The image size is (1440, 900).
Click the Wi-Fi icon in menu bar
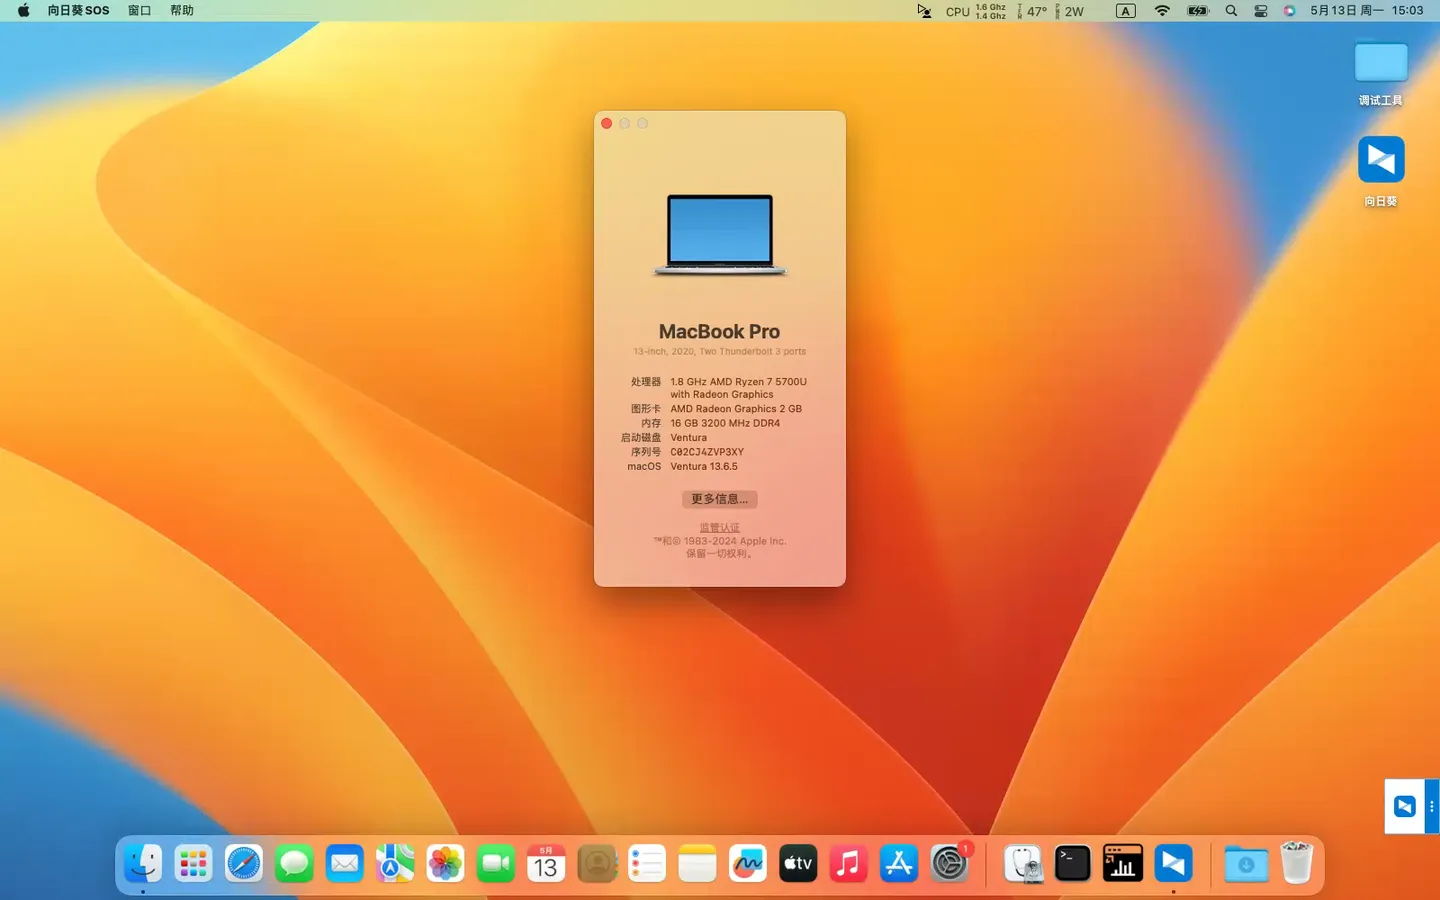coord(1161,11)
